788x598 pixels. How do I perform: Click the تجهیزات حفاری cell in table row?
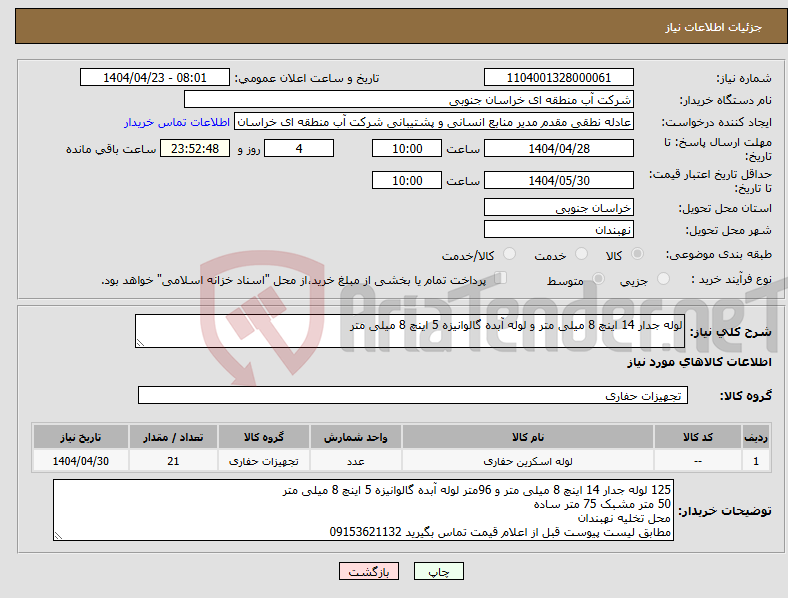click(x=264, y=461)
